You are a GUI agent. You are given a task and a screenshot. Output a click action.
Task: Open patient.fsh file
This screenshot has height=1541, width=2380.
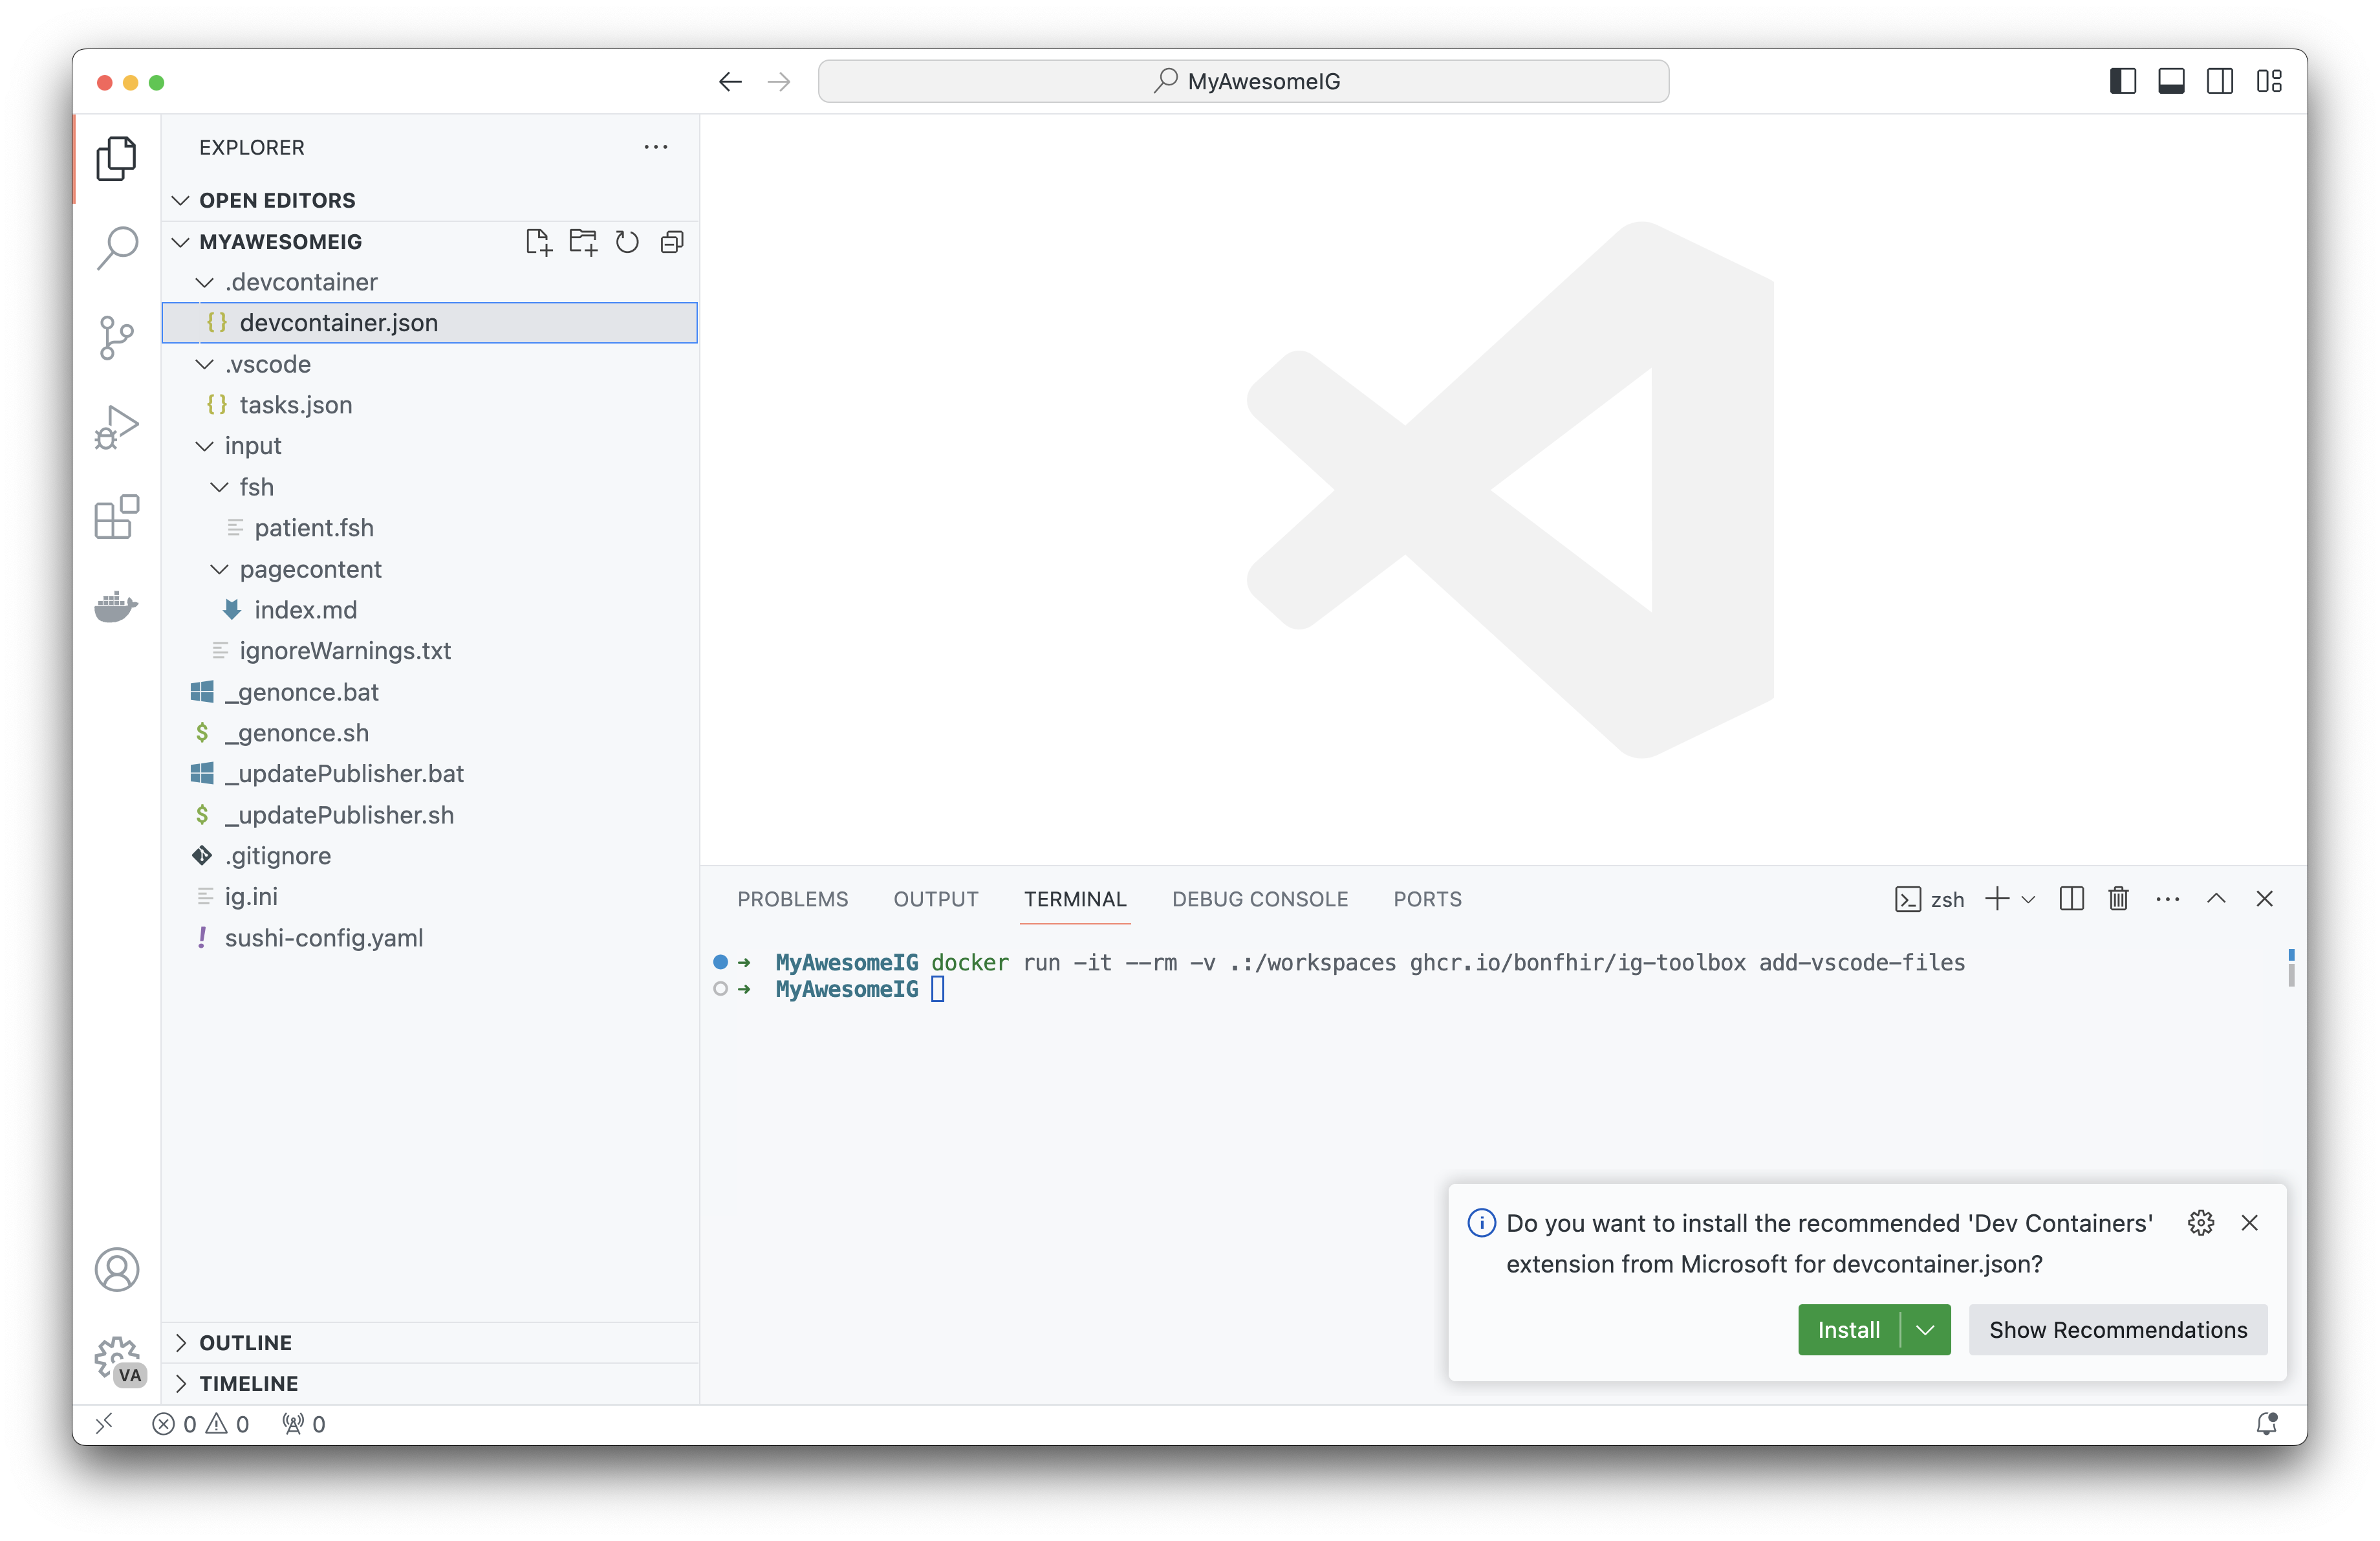point(430,528)
